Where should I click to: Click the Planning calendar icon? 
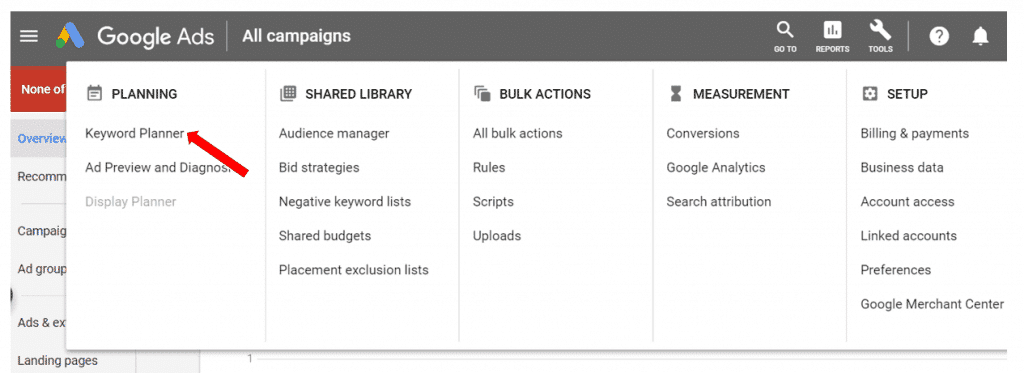point(94,94)
